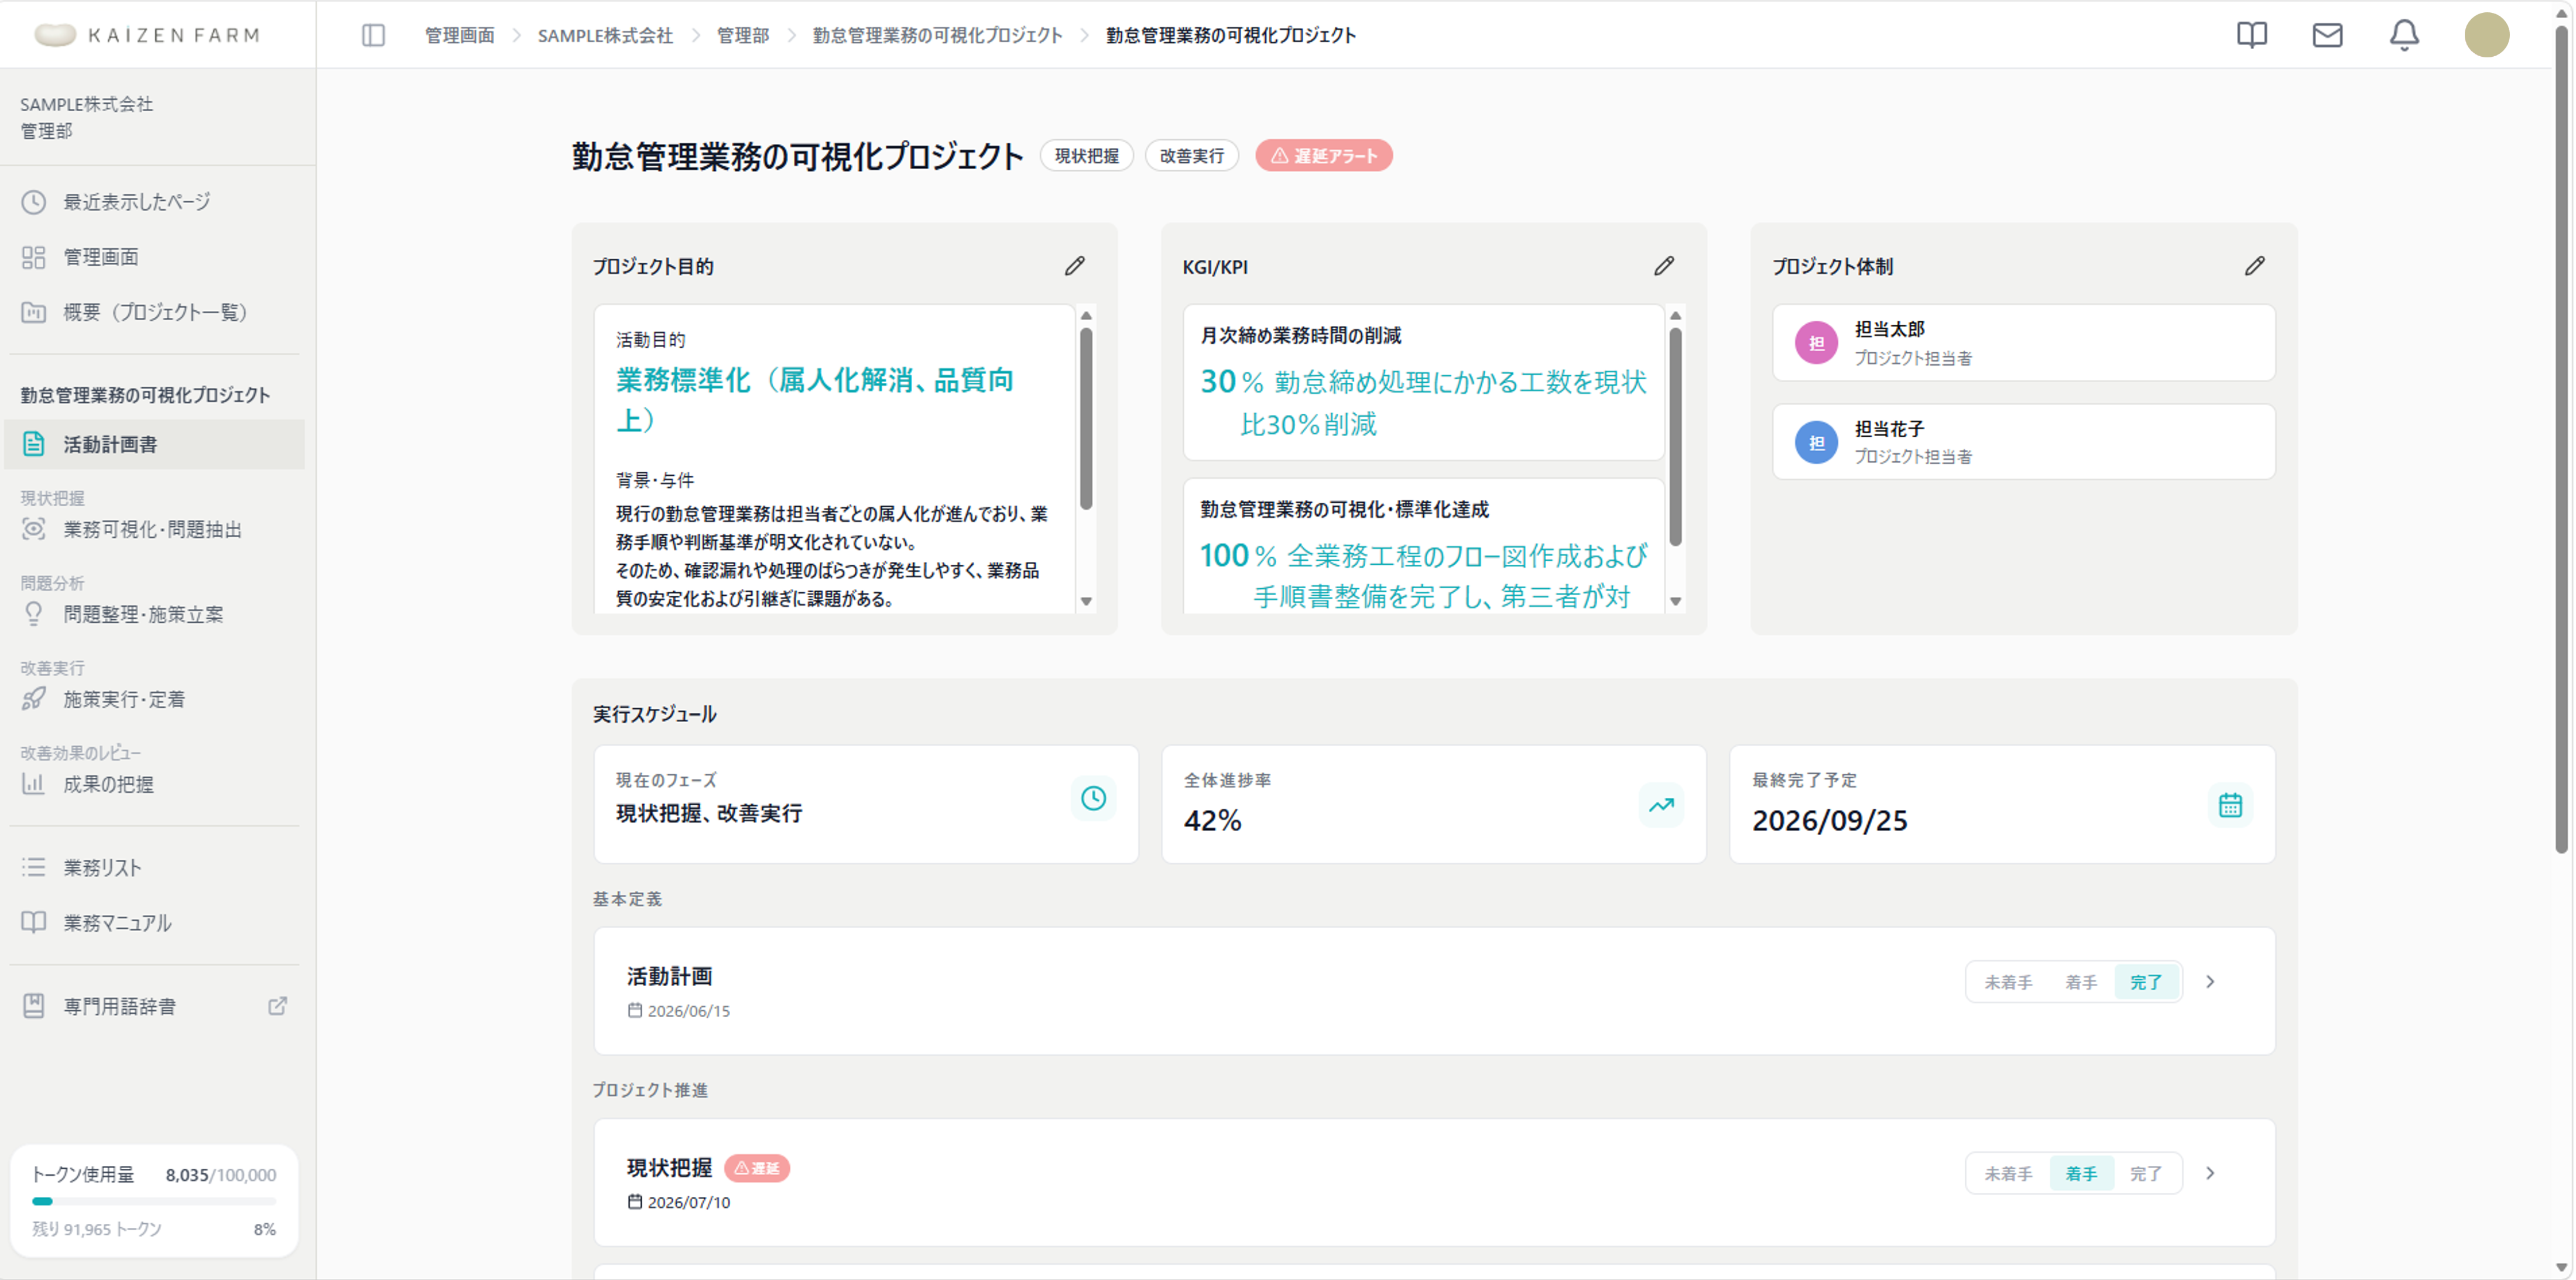Click the main page vertical scrollbar
The width and height of the screenshot is (2576, 1280).
click(x=2560, y=440)
